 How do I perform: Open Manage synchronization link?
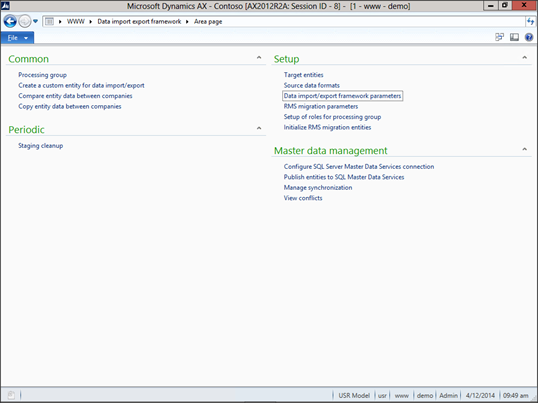click(318, 188)
